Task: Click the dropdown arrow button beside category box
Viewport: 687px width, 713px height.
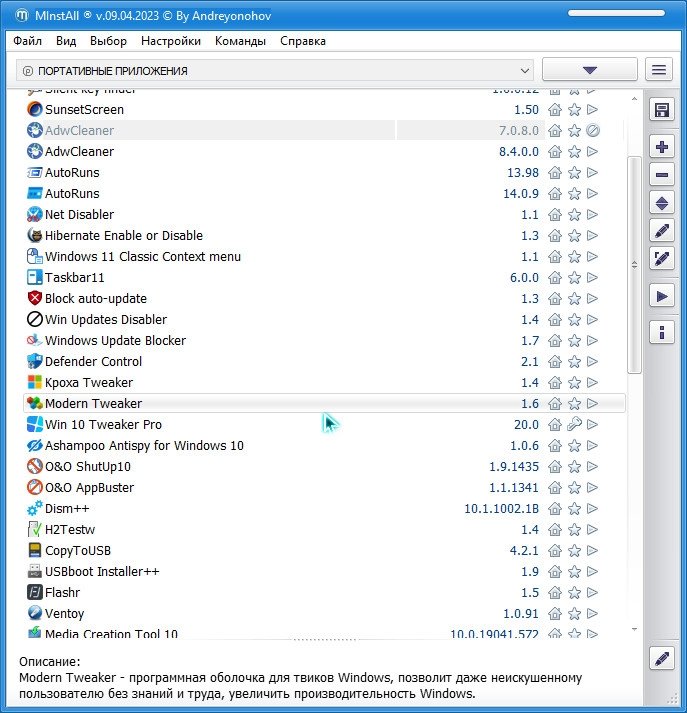Action: [589, 70]
